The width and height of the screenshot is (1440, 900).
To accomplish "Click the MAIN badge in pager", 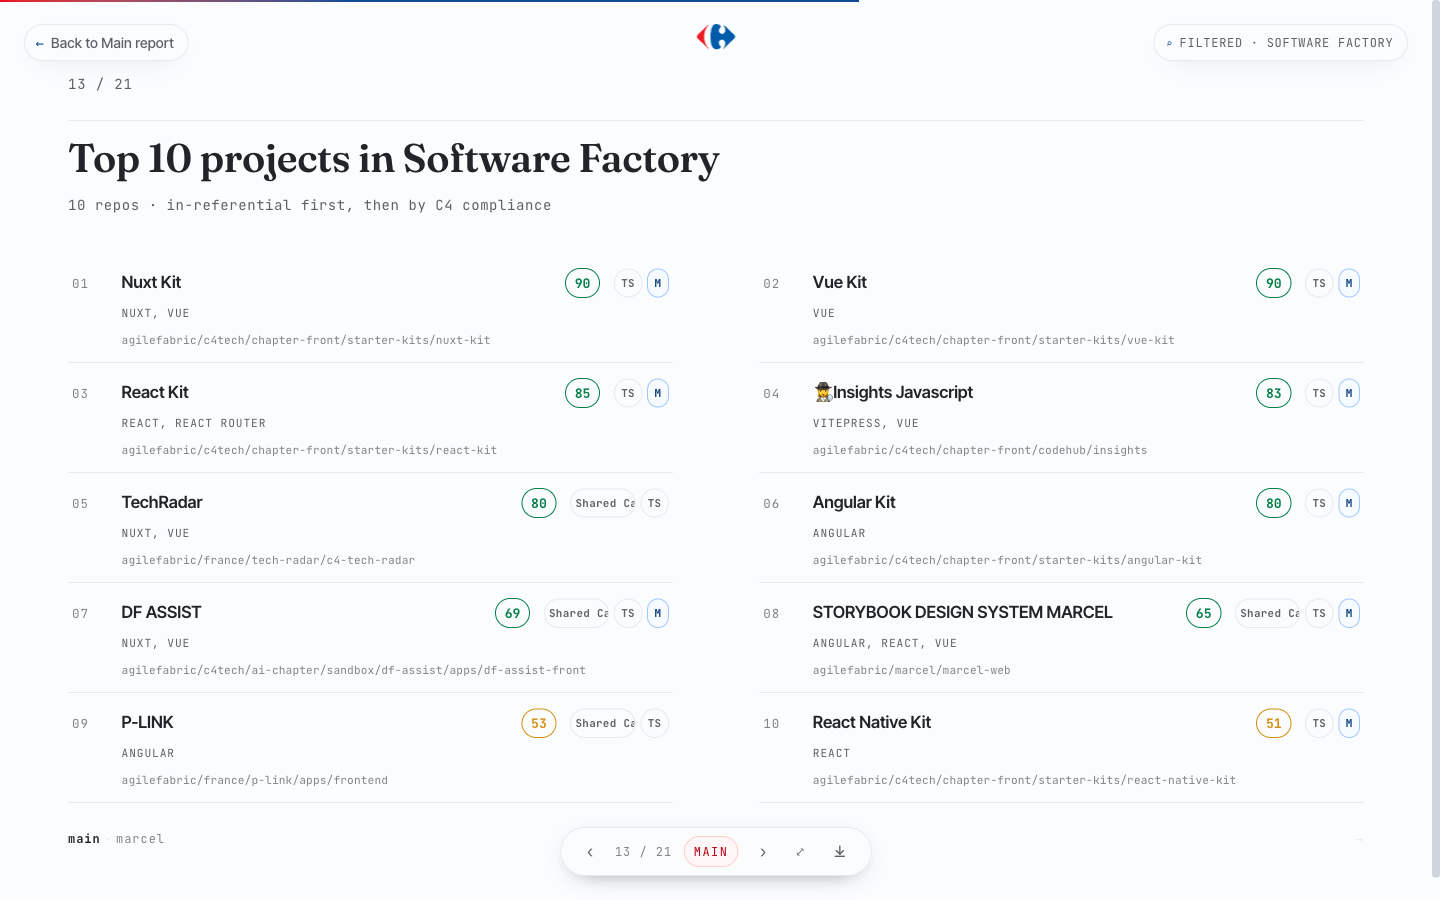I will pos(711,852).
